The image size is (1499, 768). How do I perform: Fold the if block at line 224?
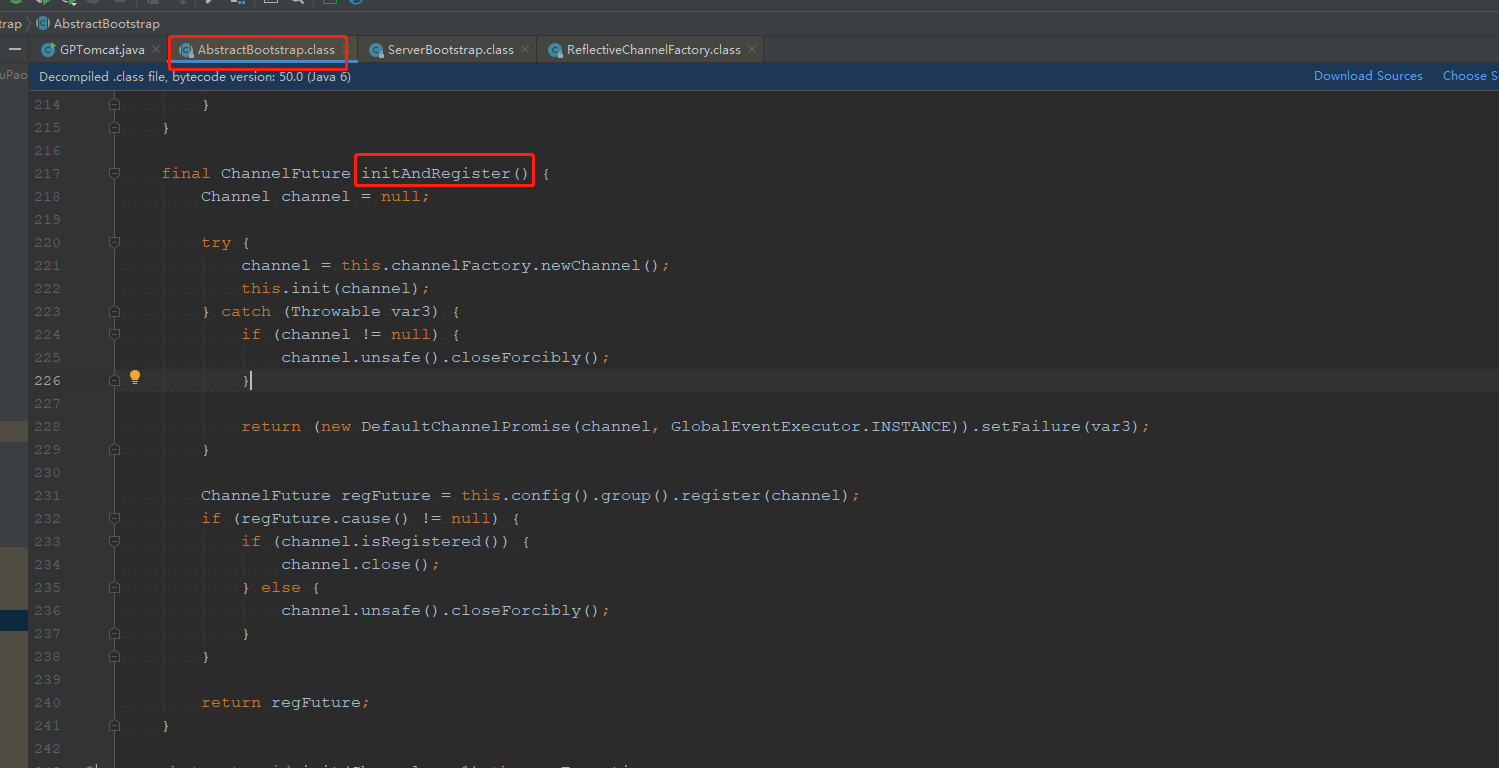[114, 335]
